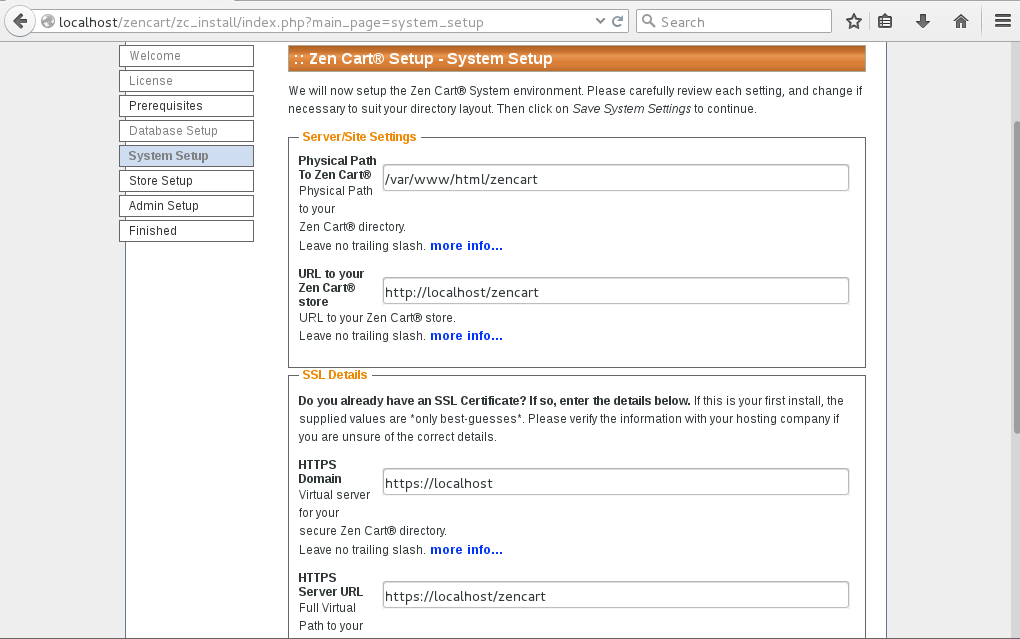Click the vertical page scrollbar
Screen dimensions: 1020x639
click(x=1016, y=277)
